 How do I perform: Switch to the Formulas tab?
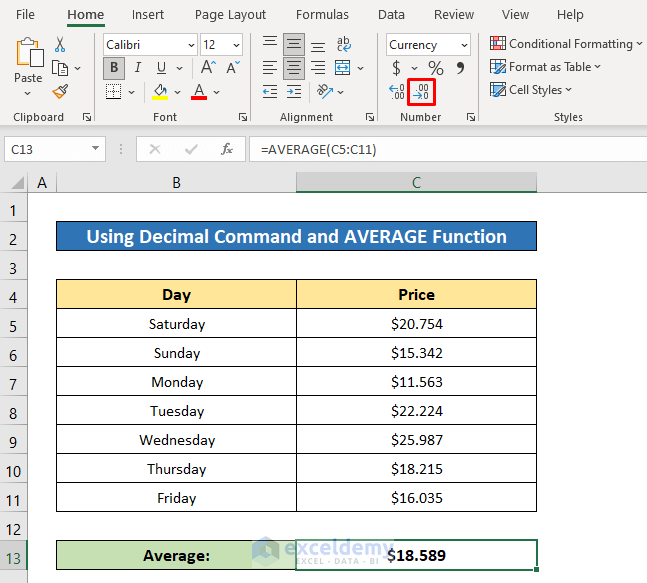pyautogui.click(x=322, y=15)
